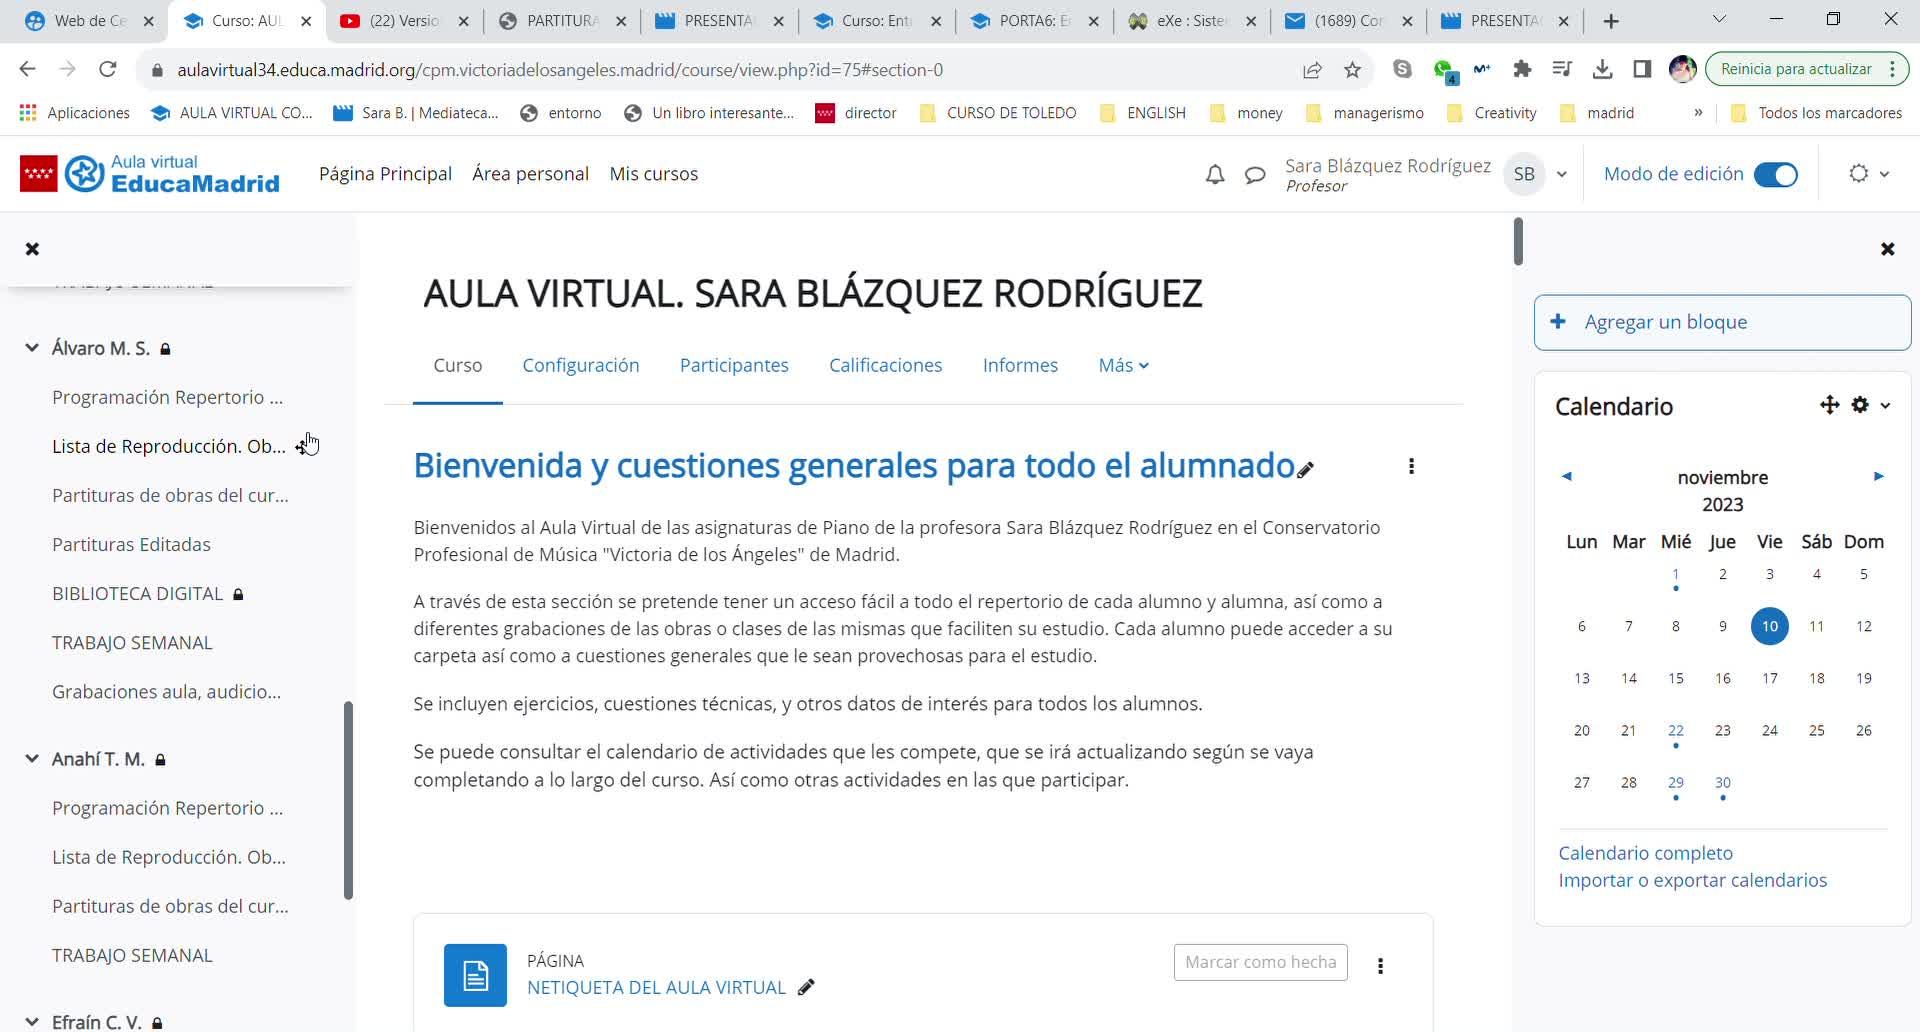Switch to the Informes tab

(1020, 366)
